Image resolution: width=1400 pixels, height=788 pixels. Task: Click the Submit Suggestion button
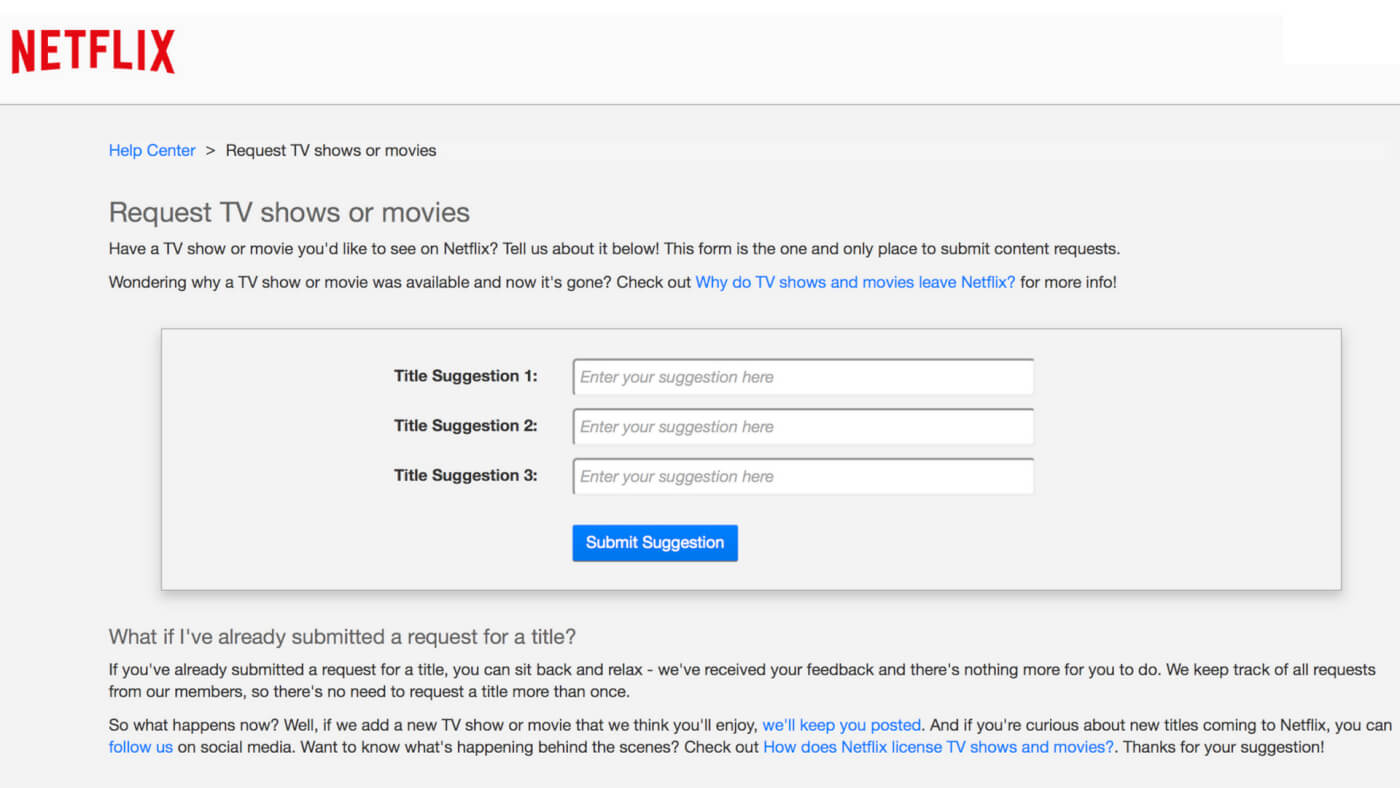[655, 543]
